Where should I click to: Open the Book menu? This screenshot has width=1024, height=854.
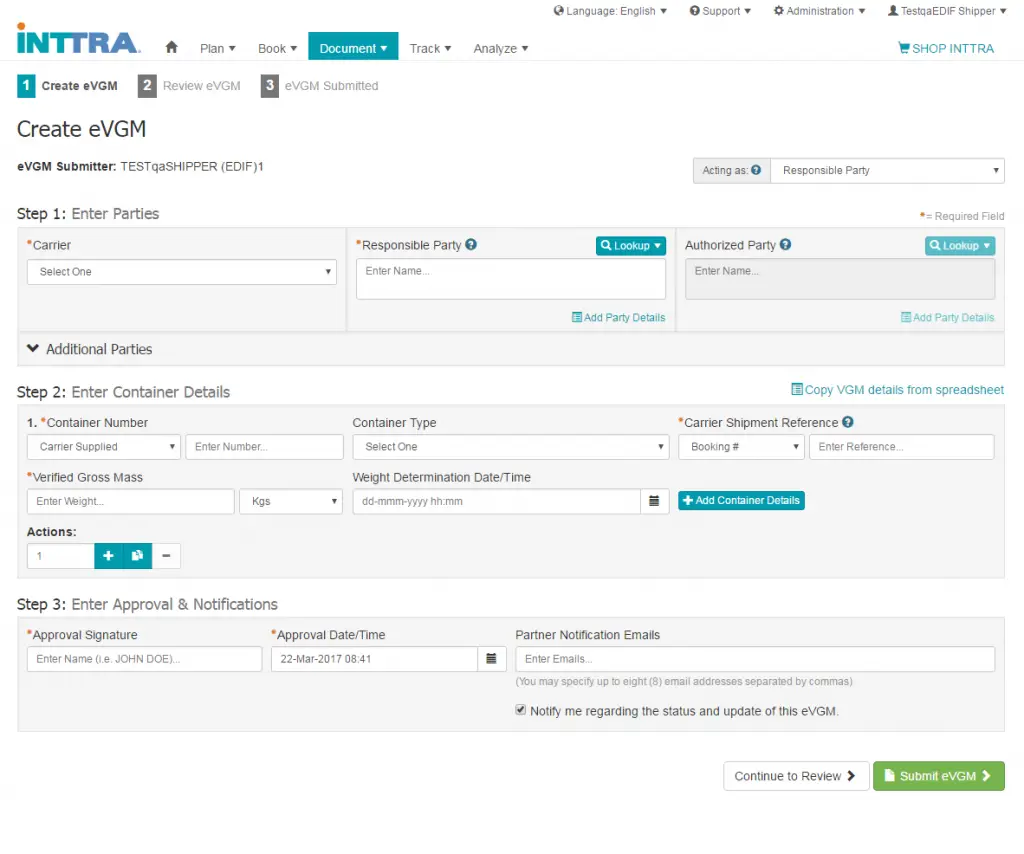click(278, 48)
